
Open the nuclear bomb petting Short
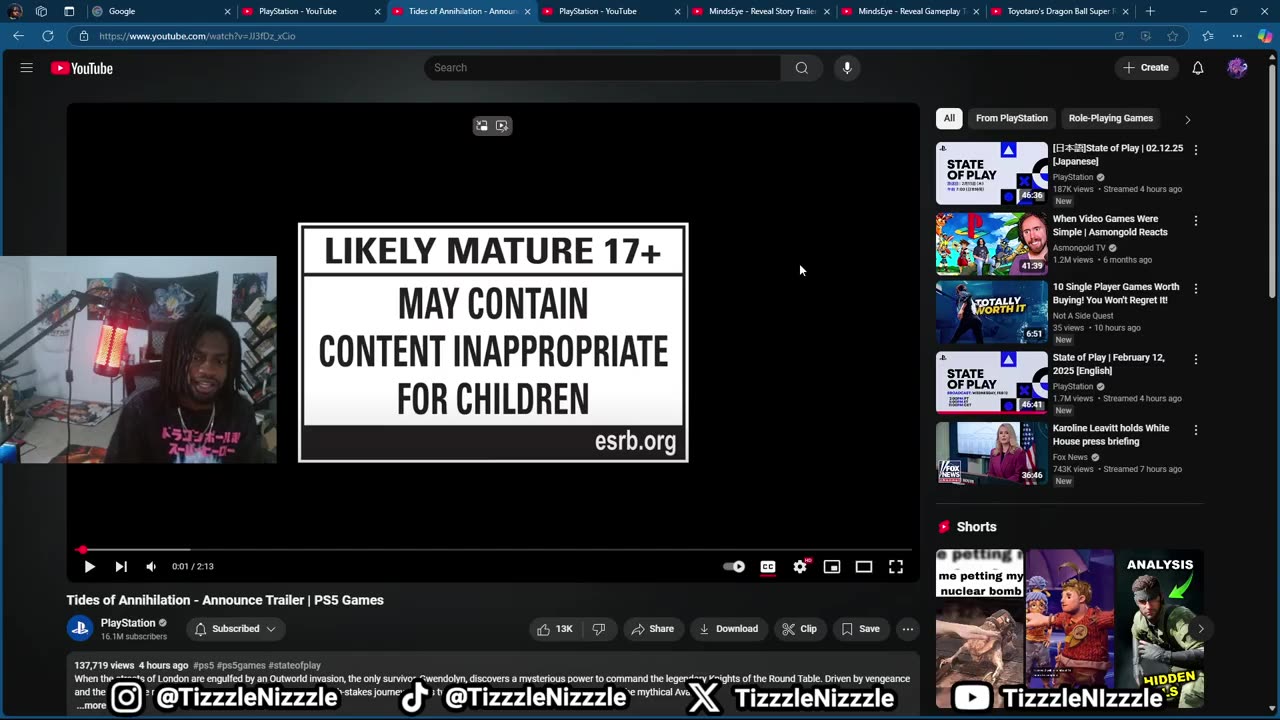(x=979, y=628)
